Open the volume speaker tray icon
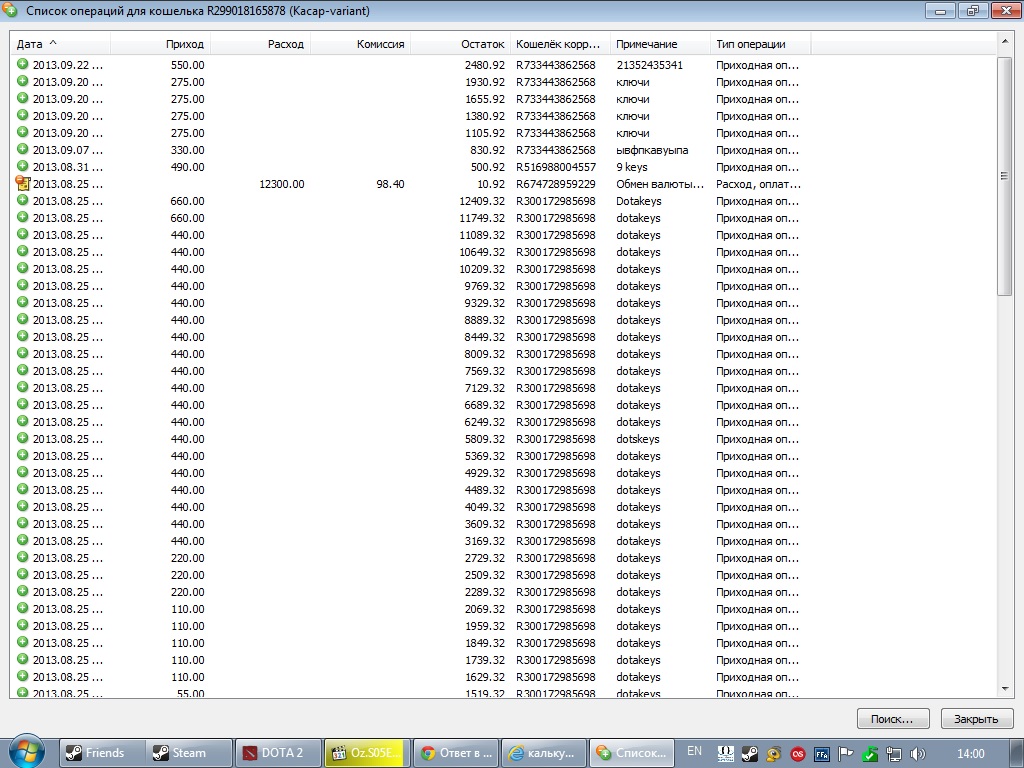This screenshot has width=1024, height=768. [918, 754]
